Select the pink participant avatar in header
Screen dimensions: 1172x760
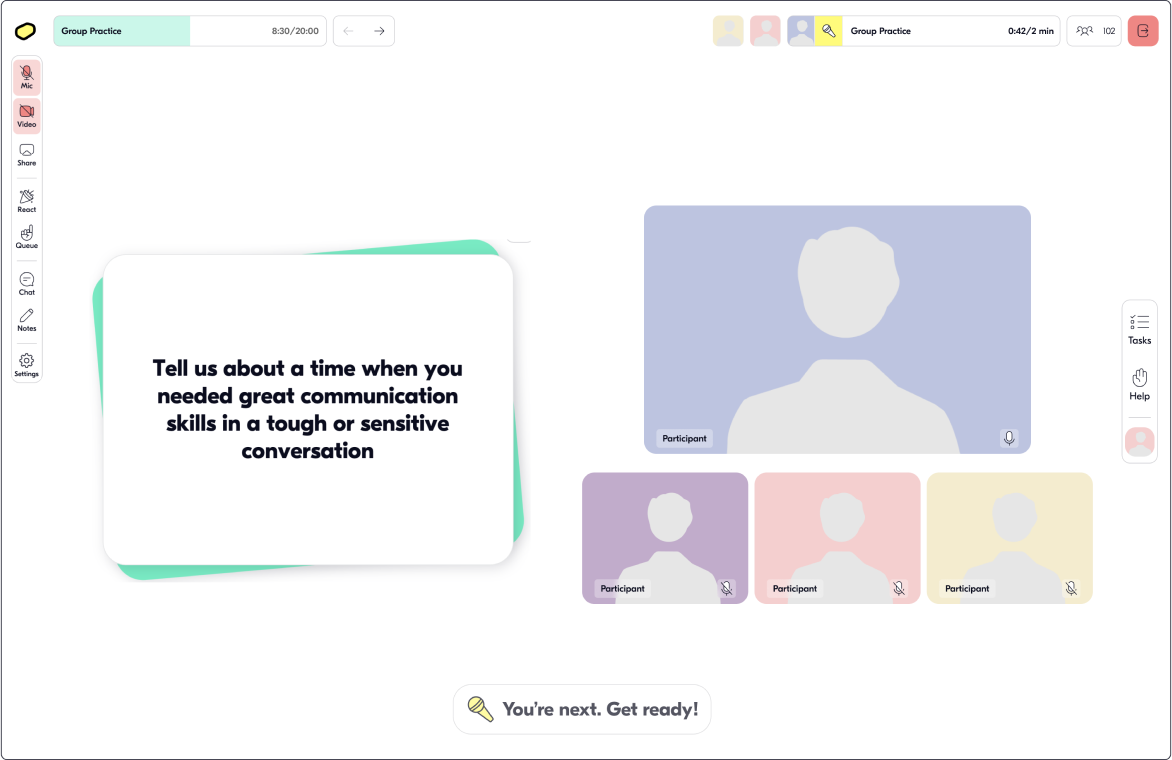tap(765, 31)
